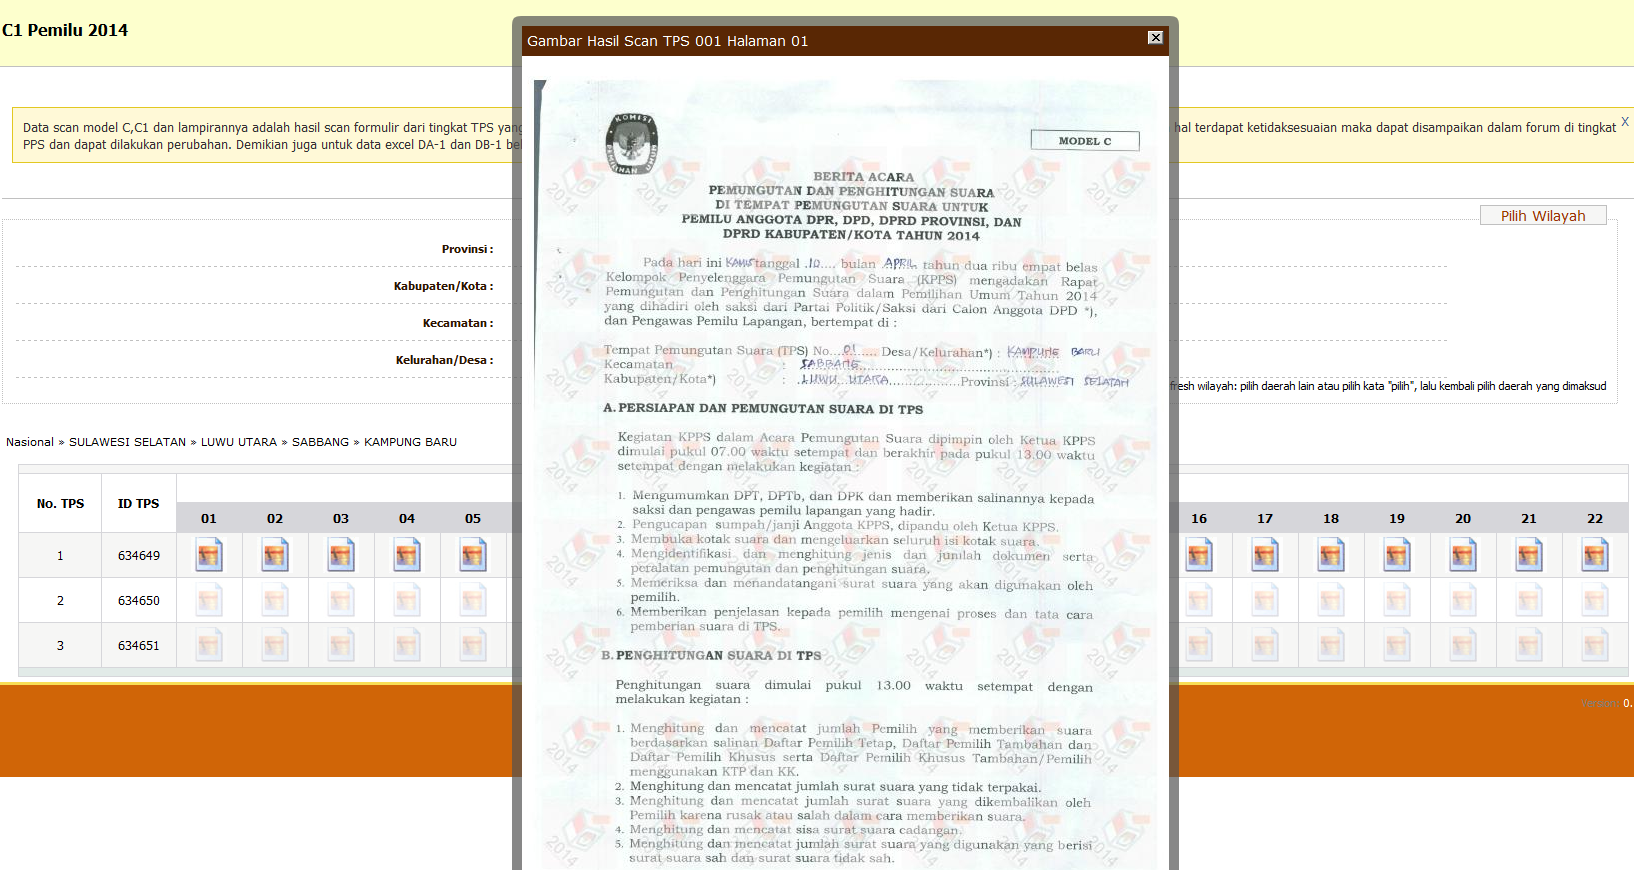
Task: Open scan page 01 for TPS 2
Action: click(209, 600)
